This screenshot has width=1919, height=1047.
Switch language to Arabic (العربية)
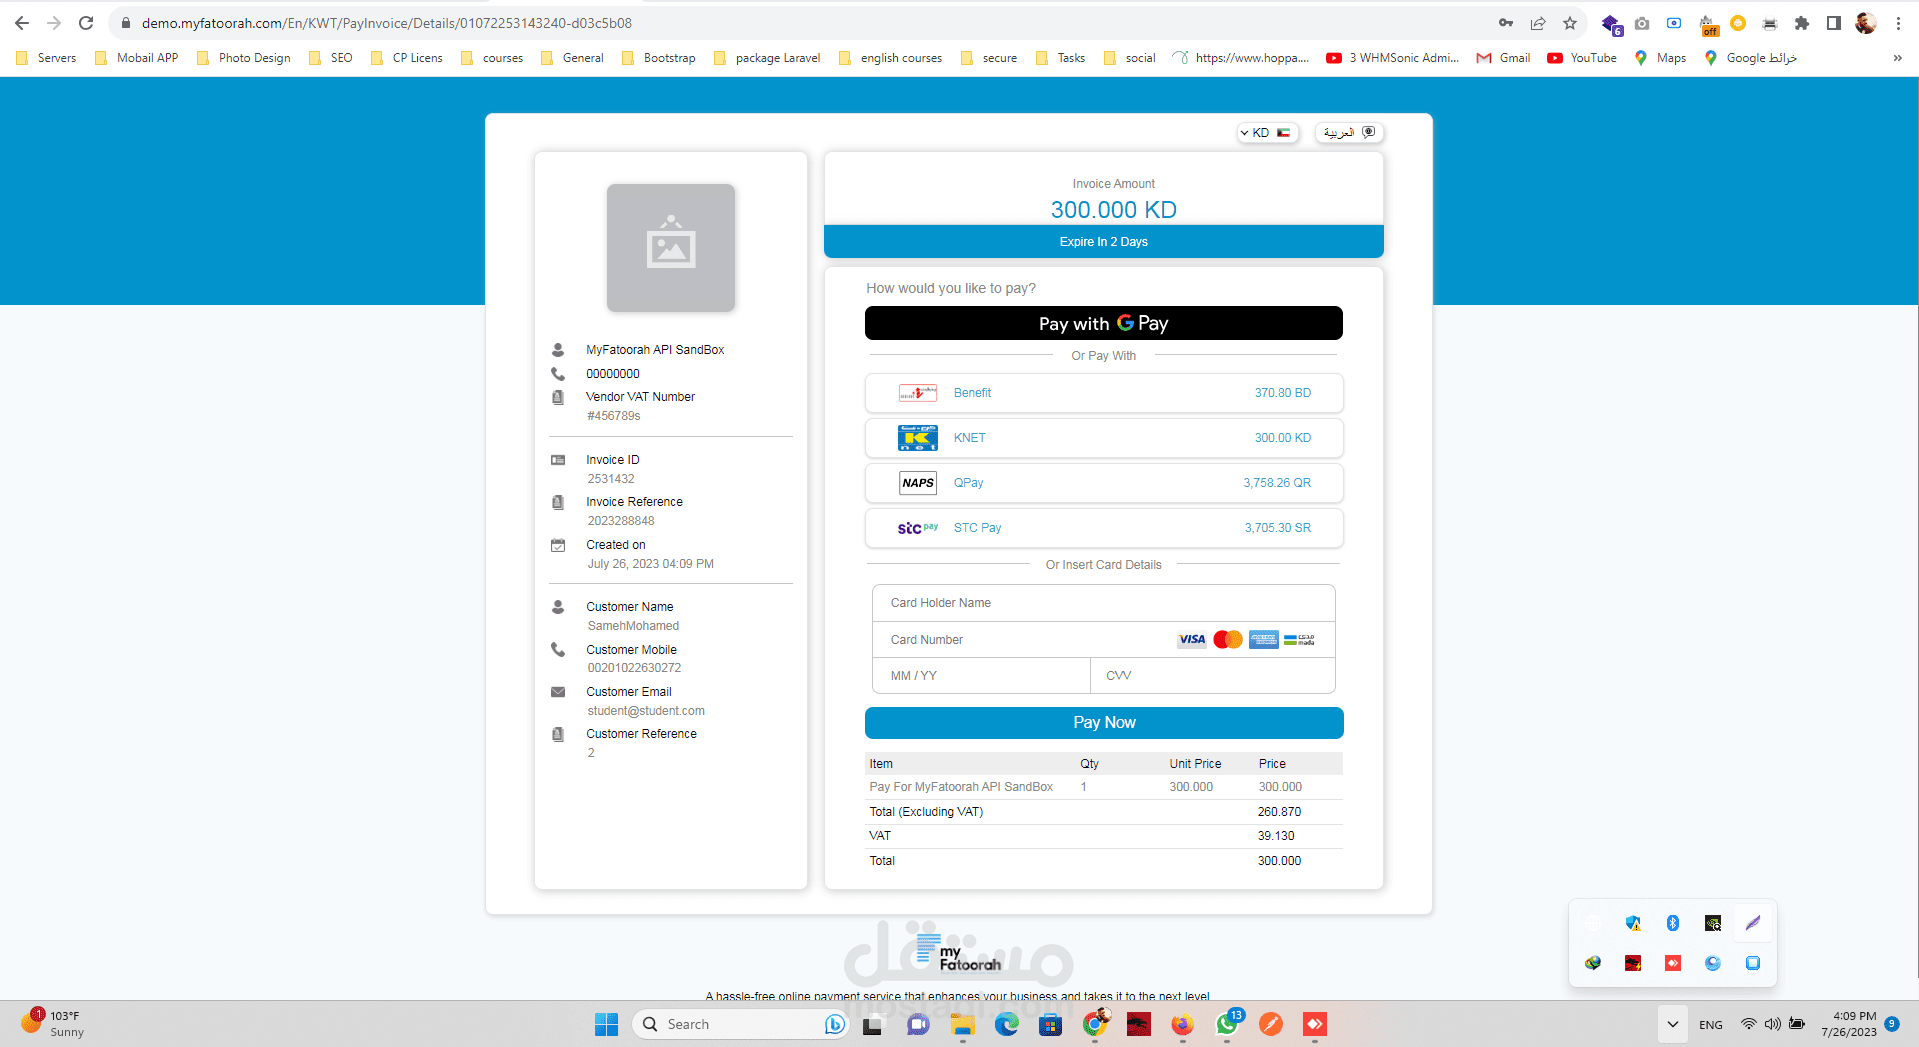(x=1350, y=133)
